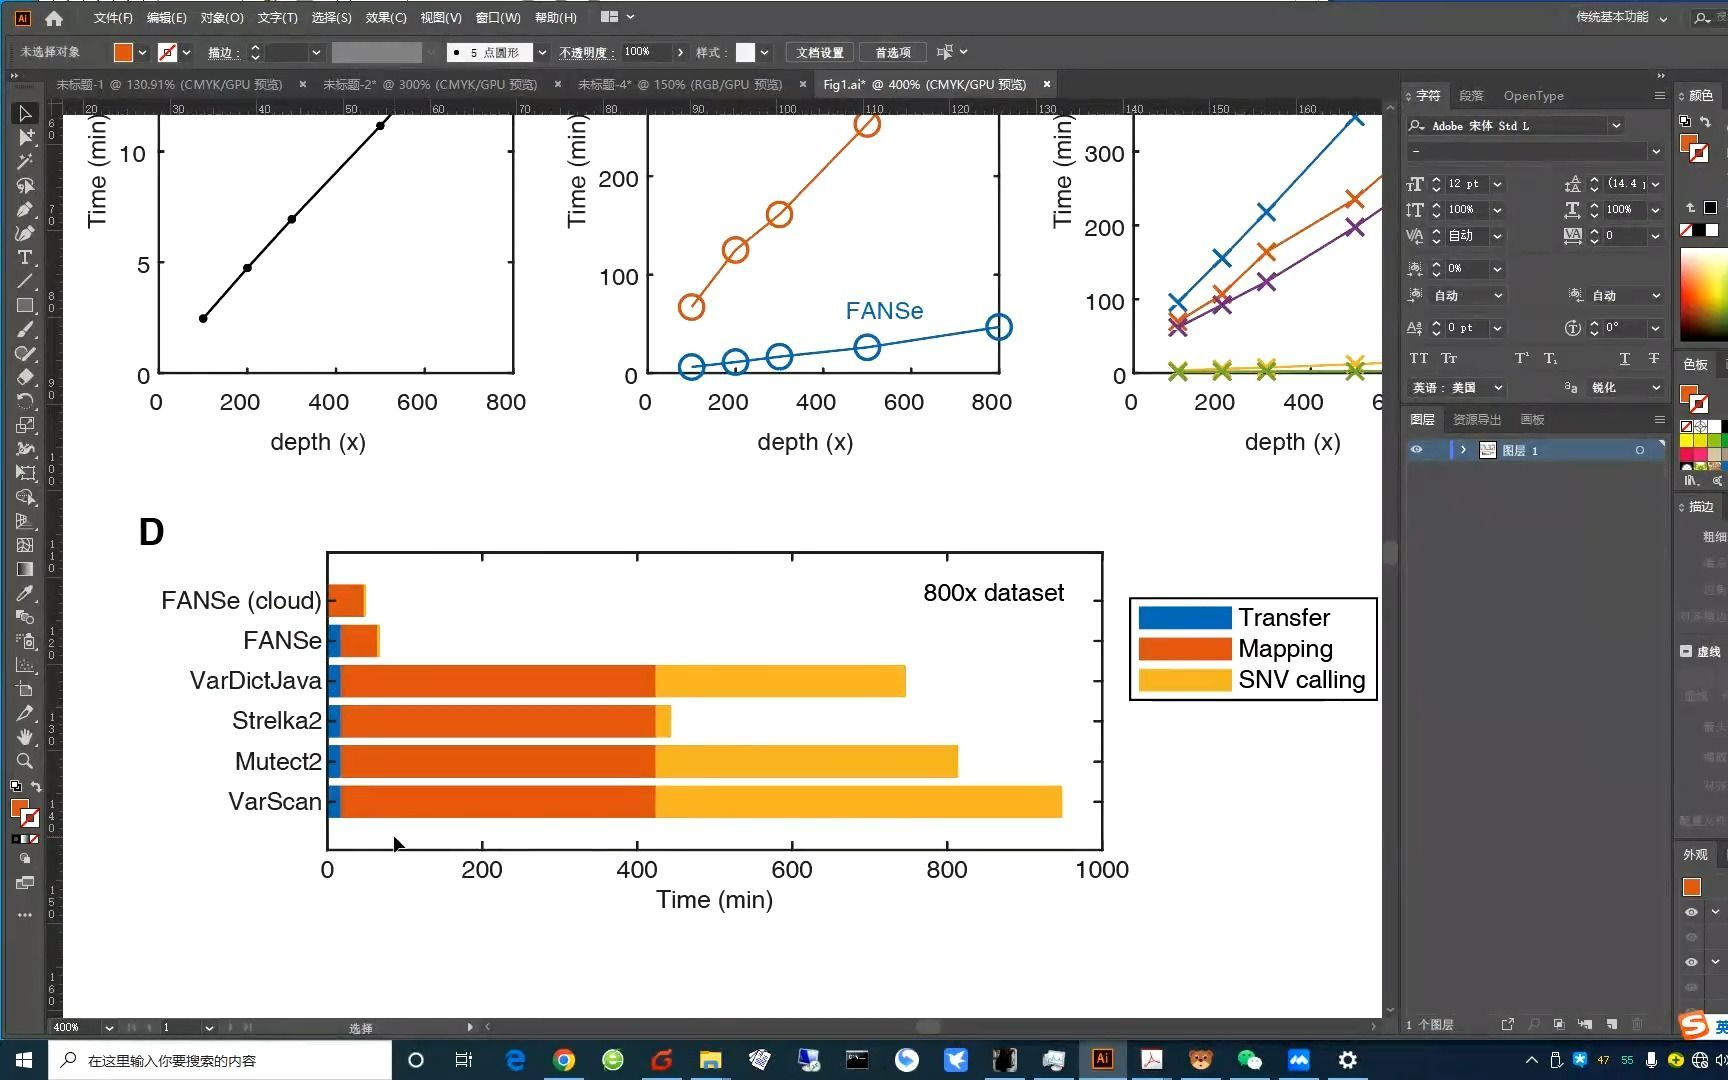Expand the 图层 1 layer tree
Screen dimensions: 1728x1080
coord(1463,450)
